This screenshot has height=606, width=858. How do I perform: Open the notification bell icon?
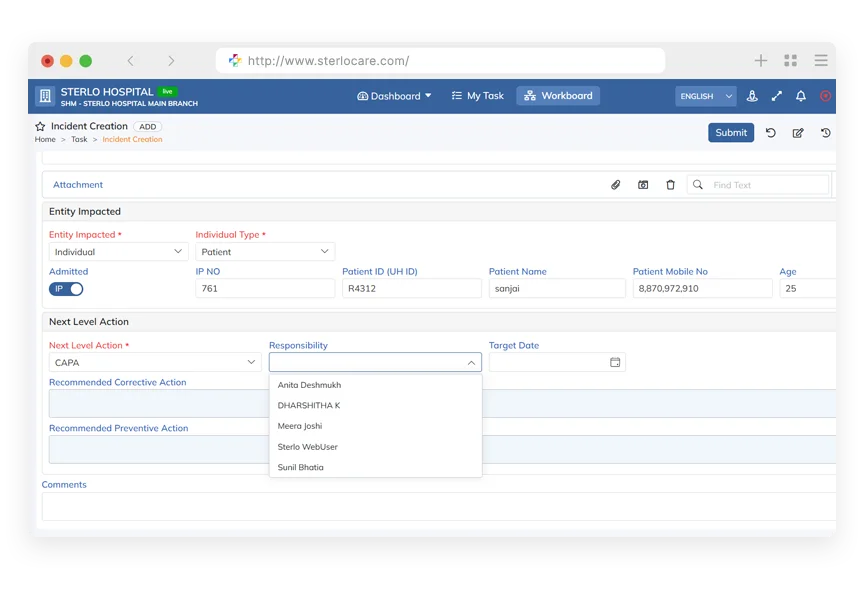point(801,96)
